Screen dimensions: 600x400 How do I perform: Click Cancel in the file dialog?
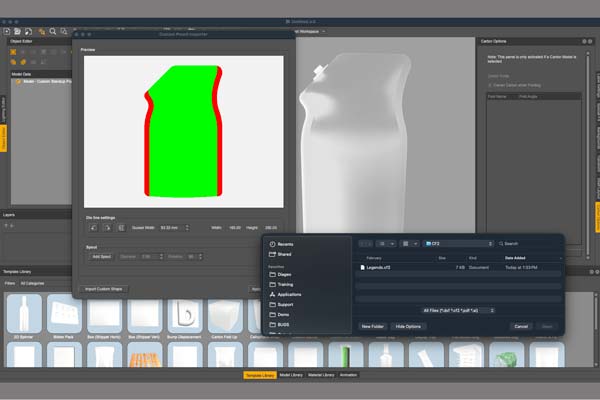tap(520, 326)
